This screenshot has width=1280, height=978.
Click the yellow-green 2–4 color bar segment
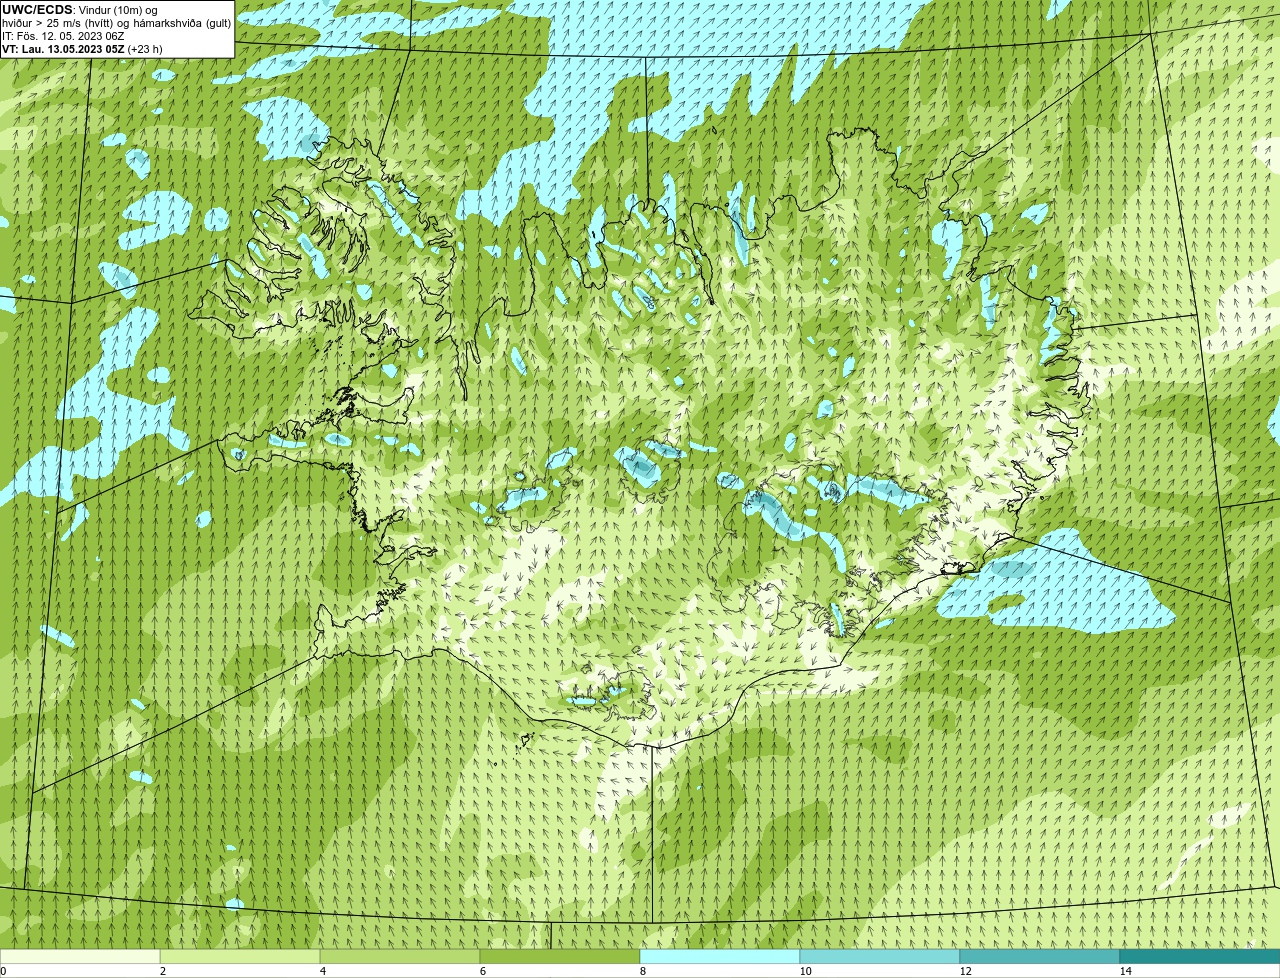240,956
